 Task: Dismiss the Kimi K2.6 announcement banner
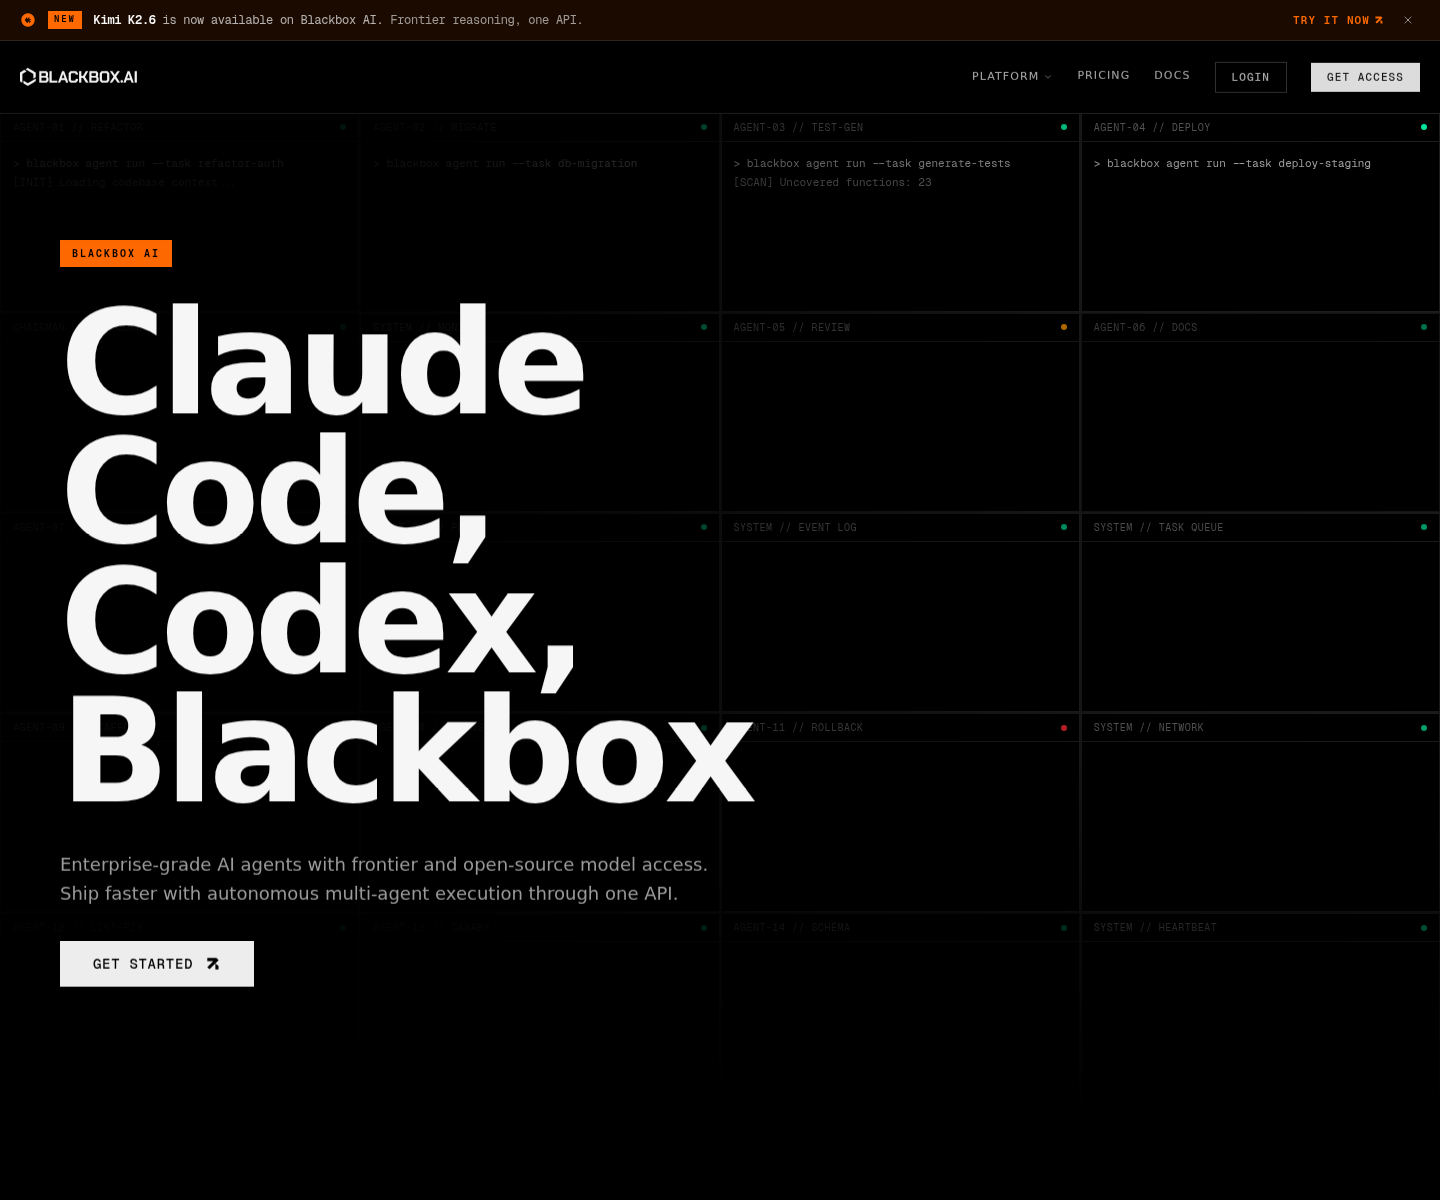1408,20
